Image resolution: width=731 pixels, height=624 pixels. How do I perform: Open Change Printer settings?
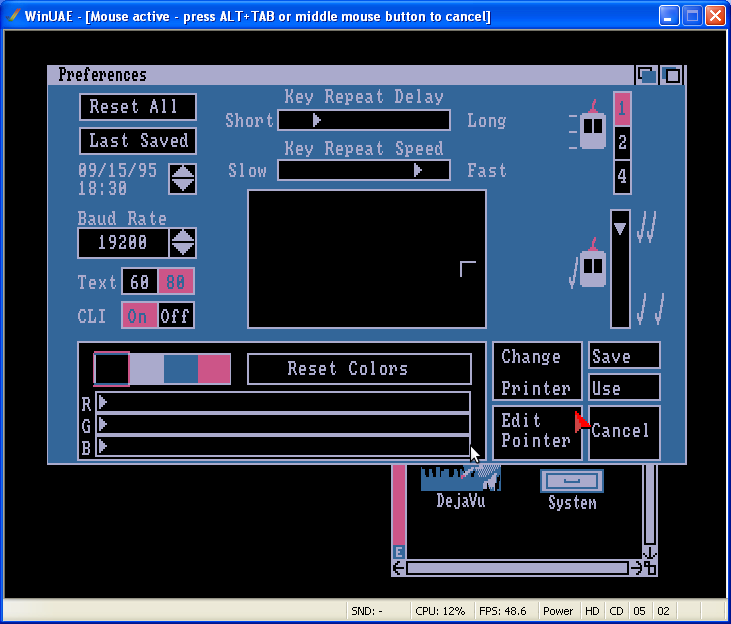[537, 372]
